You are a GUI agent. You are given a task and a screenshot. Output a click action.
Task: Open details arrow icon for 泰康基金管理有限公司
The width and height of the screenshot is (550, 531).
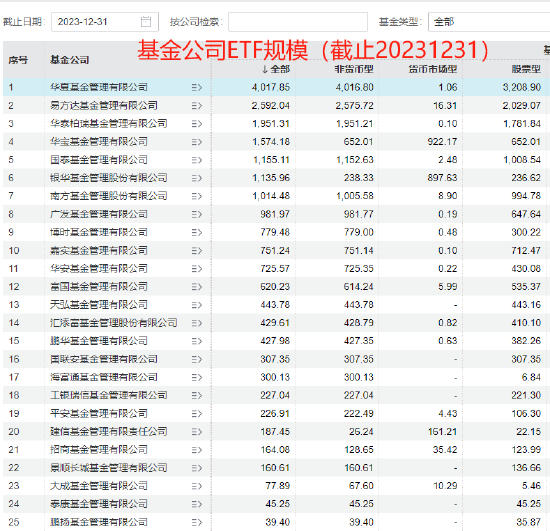197,504
